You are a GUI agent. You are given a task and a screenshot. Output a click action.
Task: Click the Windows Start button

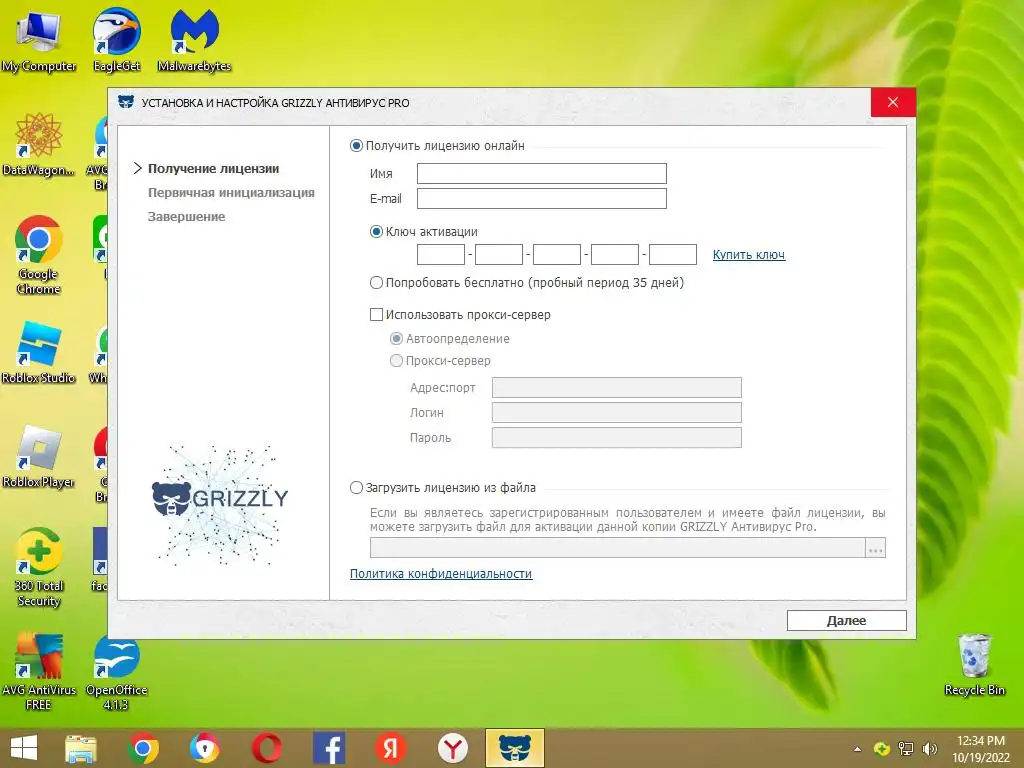(24, 748)
